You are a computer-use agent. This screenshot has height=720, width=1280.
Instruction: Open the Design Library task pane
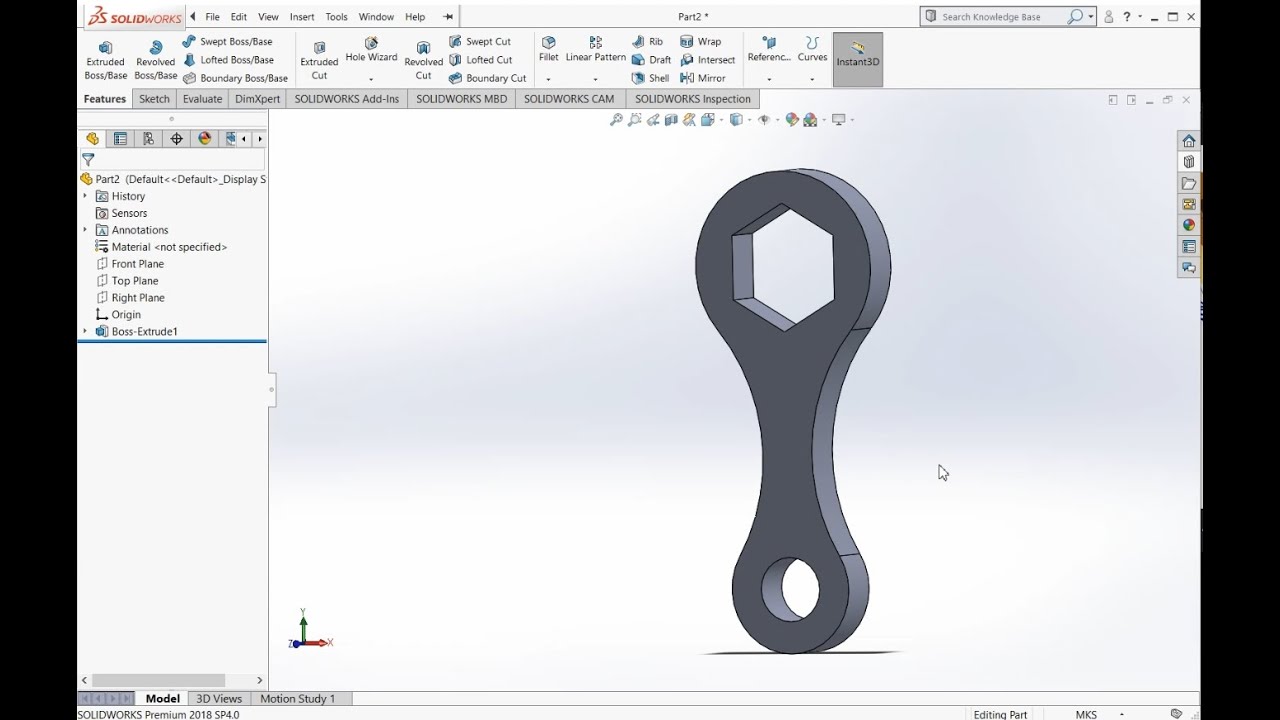pyautogui.click(x=1189, y=162)
